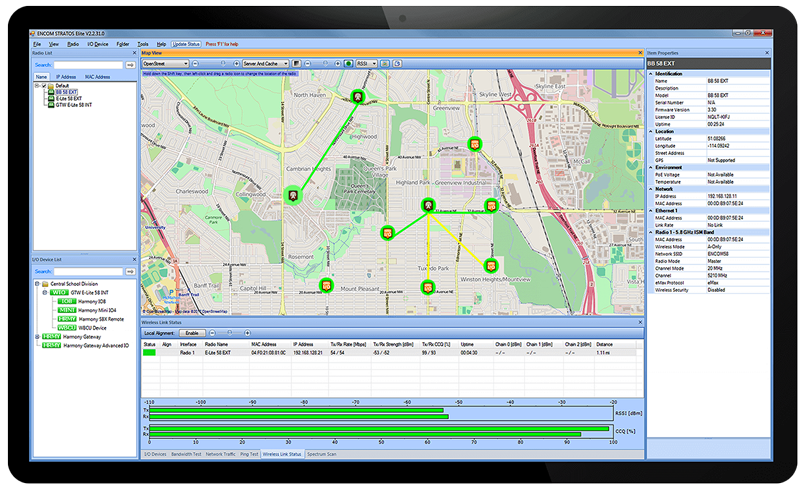
Task: Toggle the Default folder checkbox in Radio List
Action: coord(44,86)
